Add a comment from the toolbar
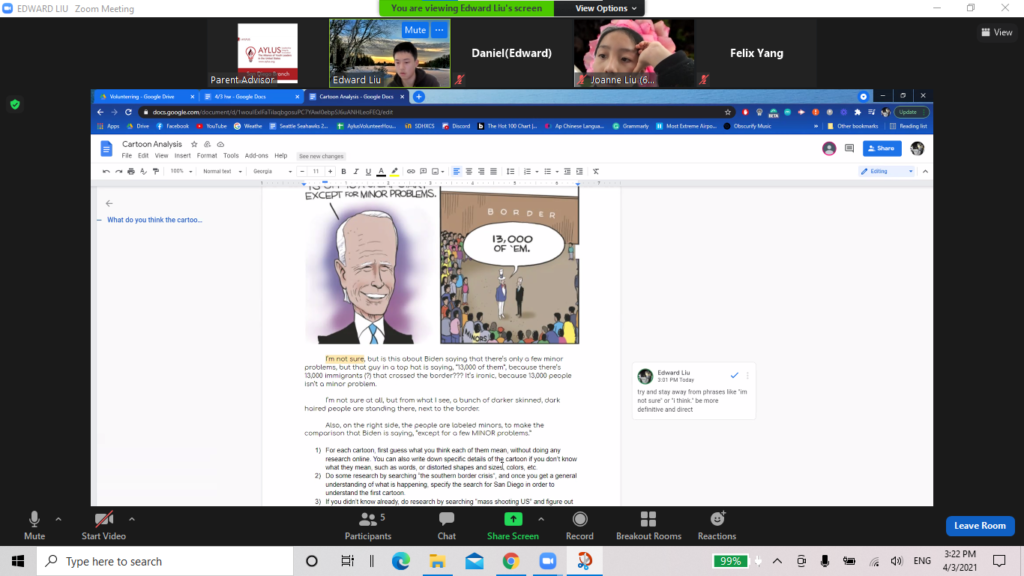 click(423, 171)
